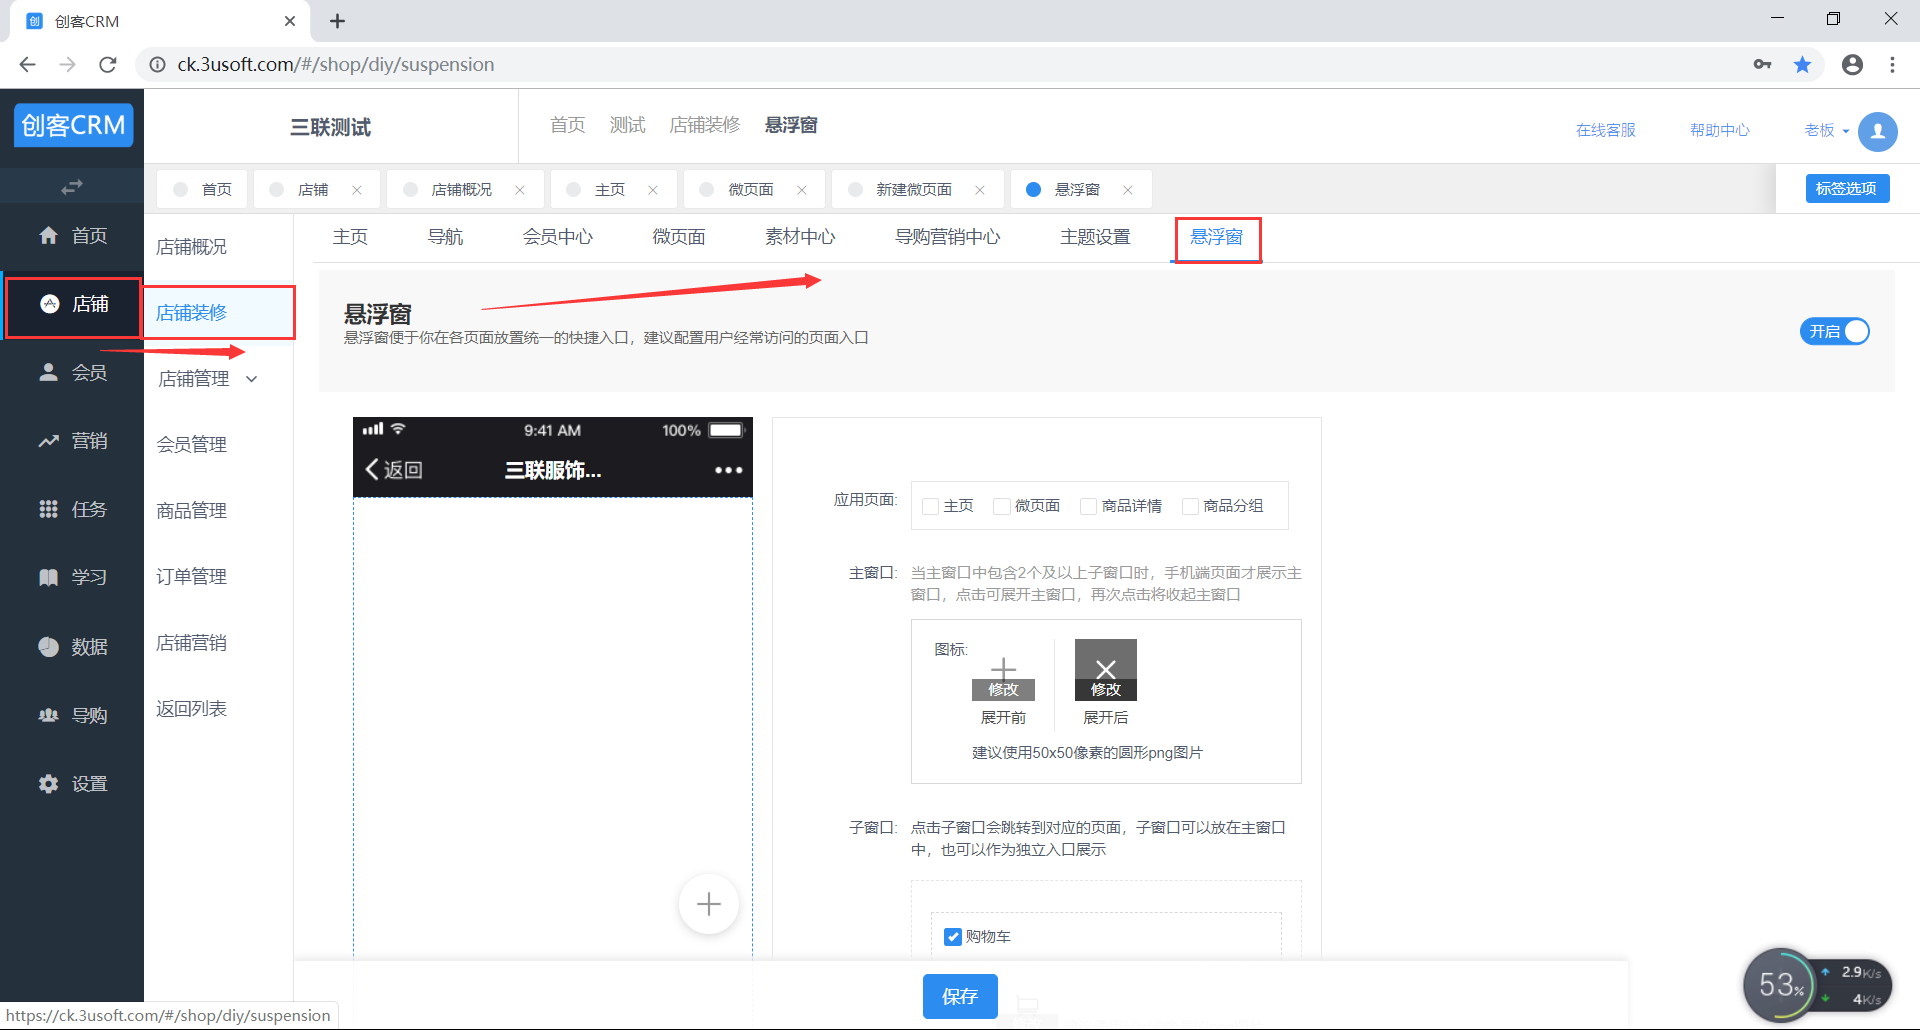Open 首页 home icon in sidebar
This screenshot has width=1920, height=1030.
(48, 235)
